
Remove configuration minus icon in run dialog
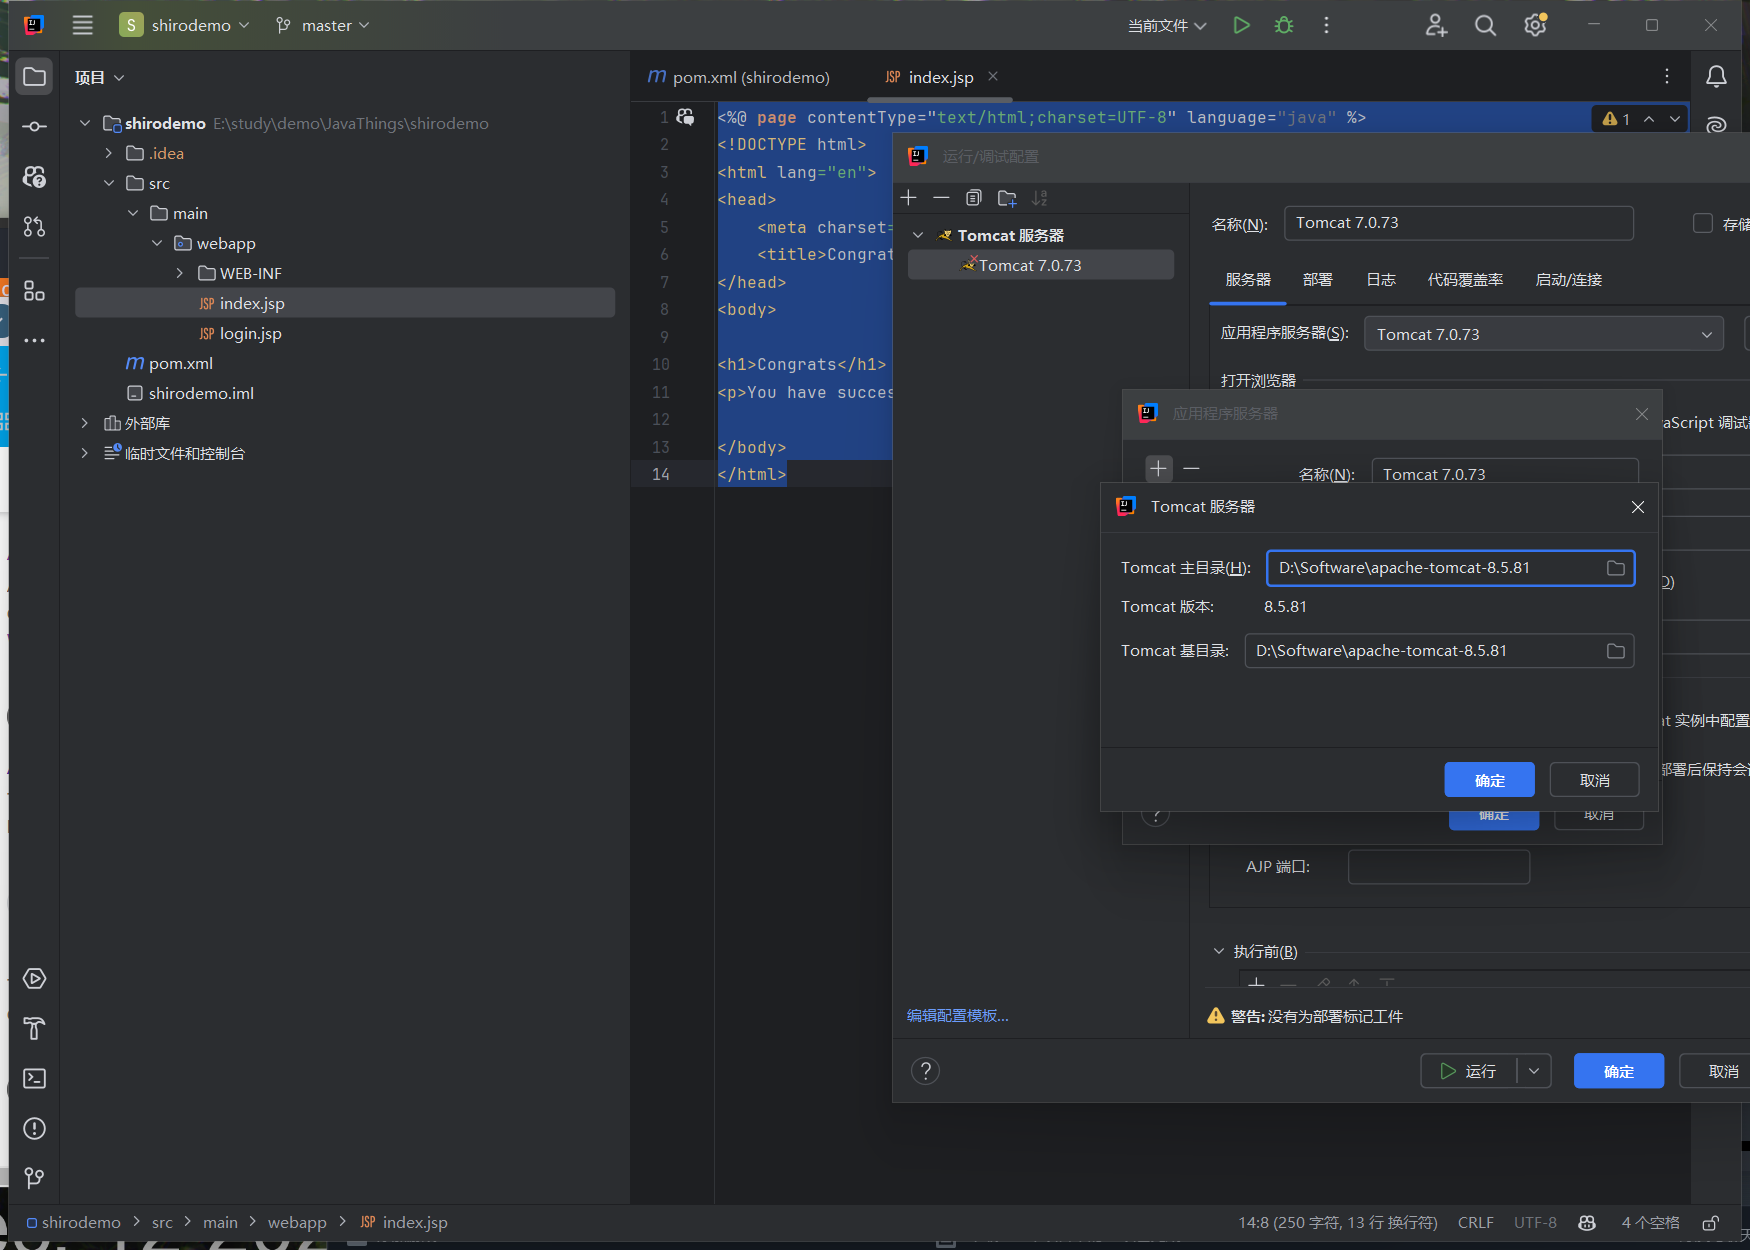pos(941,198)
